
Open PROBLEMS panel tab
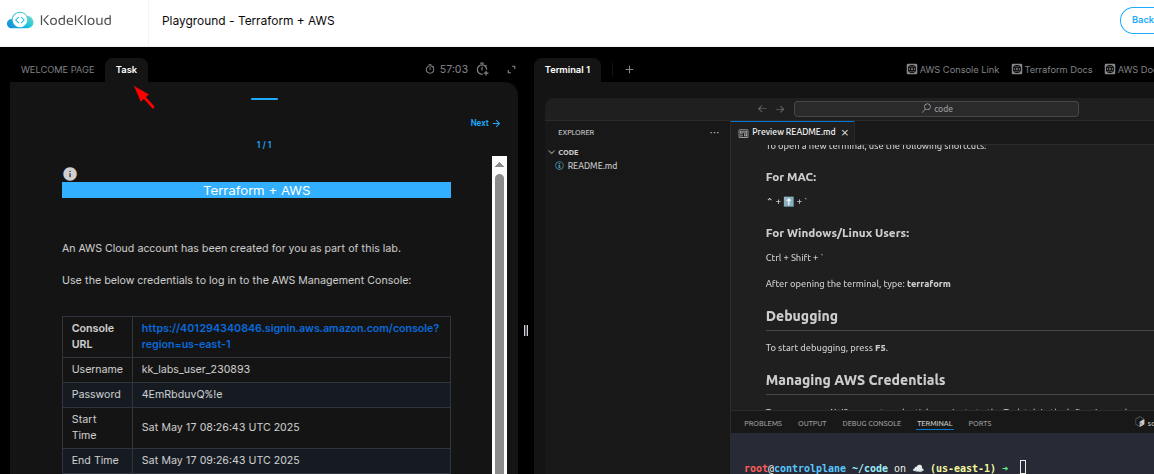coord(763,424)
